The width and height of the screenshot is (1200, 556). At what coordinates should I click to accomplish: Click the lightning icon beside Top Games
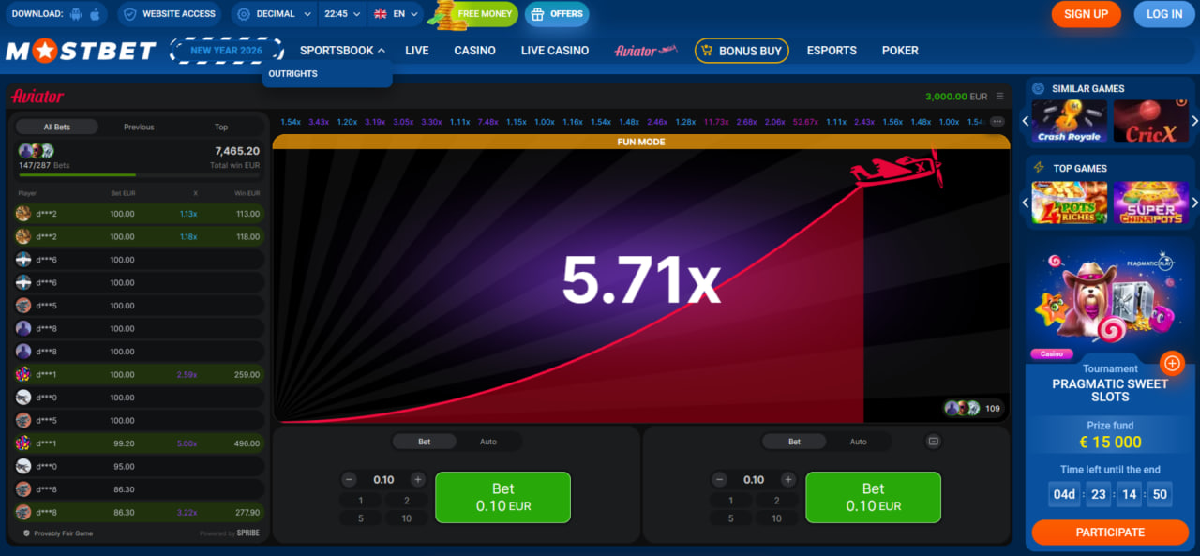pos(1038,168)
